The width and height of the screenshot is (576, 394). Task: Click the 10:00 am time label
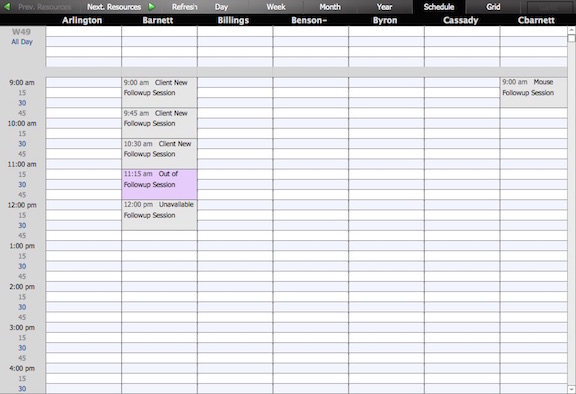tap(22, 123)
